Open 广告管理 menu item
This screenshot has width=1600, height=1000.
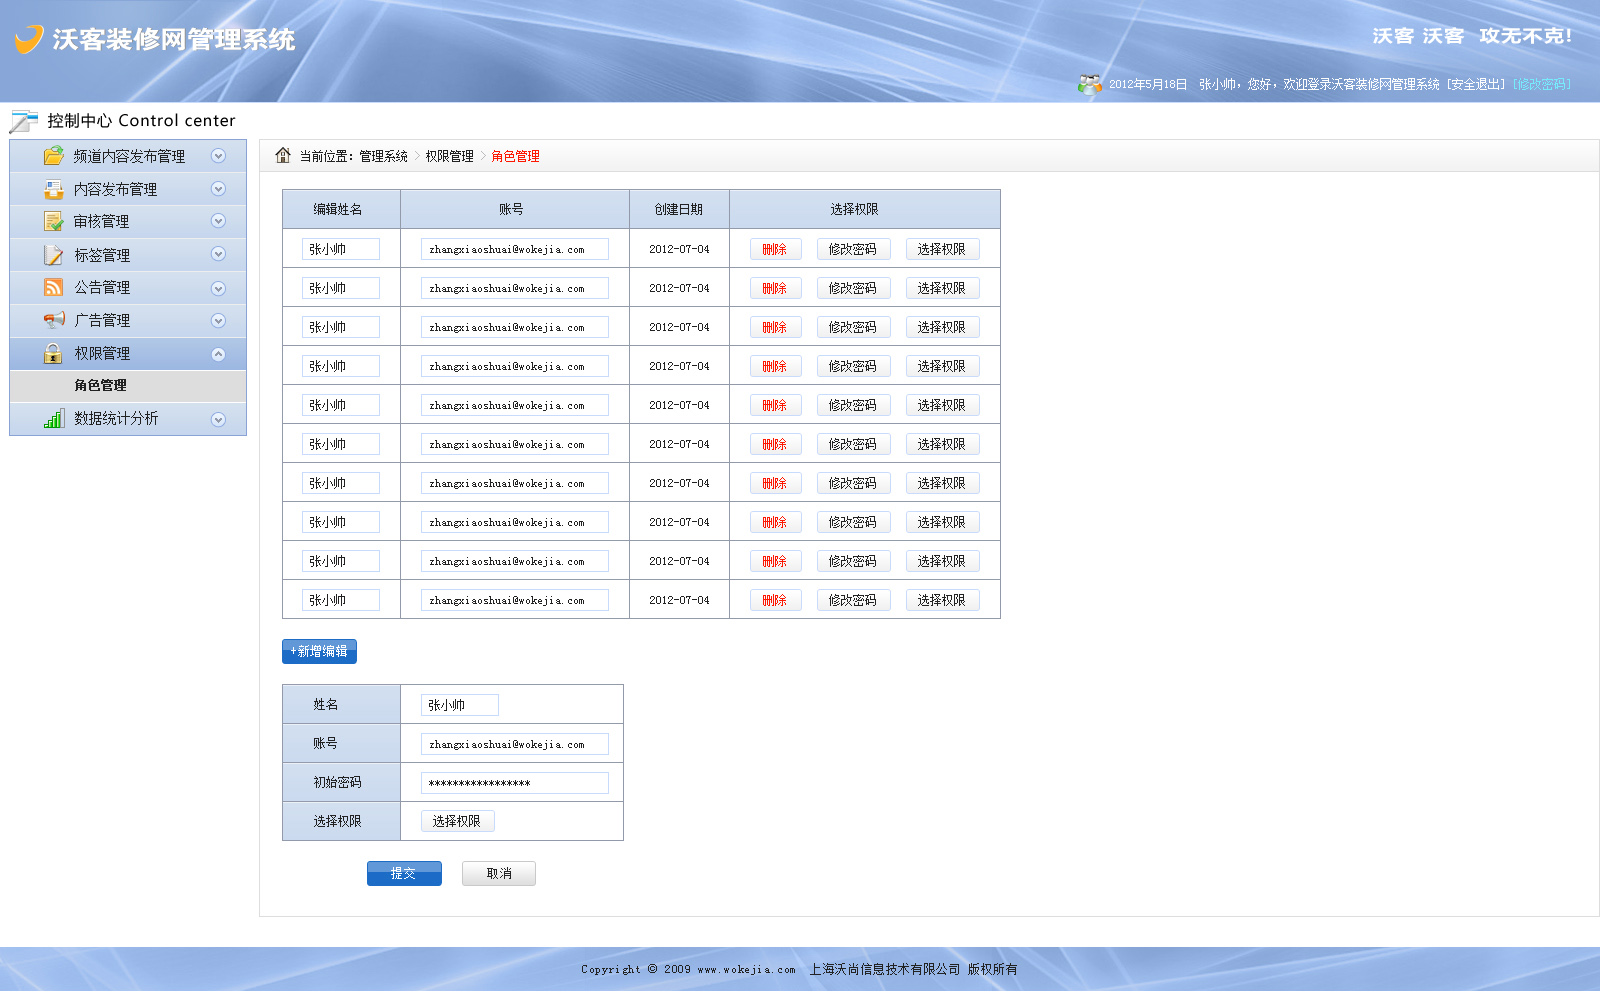coord(128,320)
